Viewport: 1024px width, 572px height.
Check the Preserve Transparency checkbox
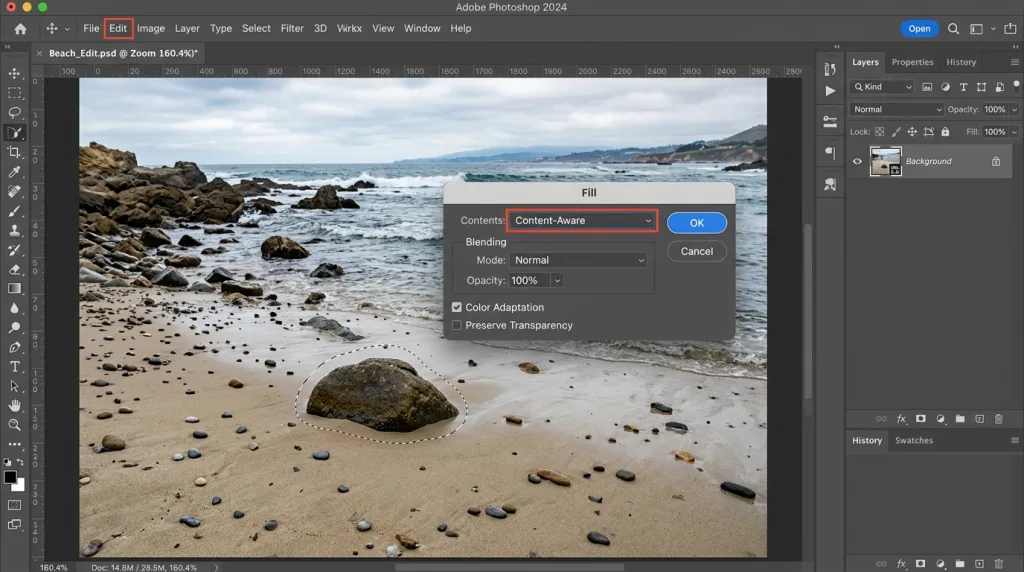[x=457, y=325]
